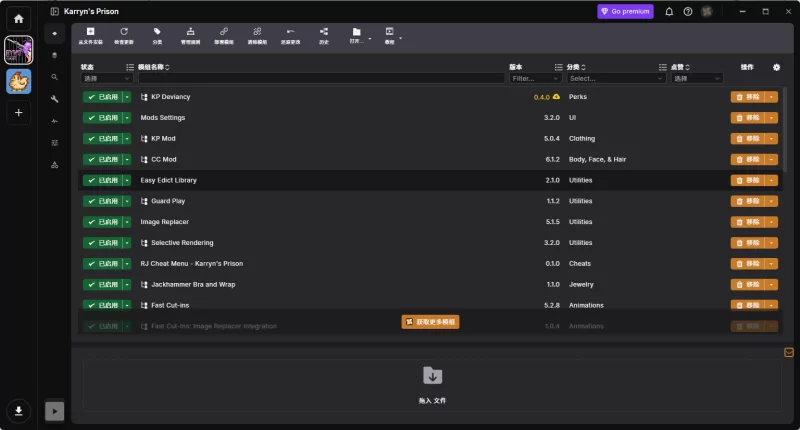
Task: Click the magnifier icon in the sidebar
Action: [x=55, y=77]
